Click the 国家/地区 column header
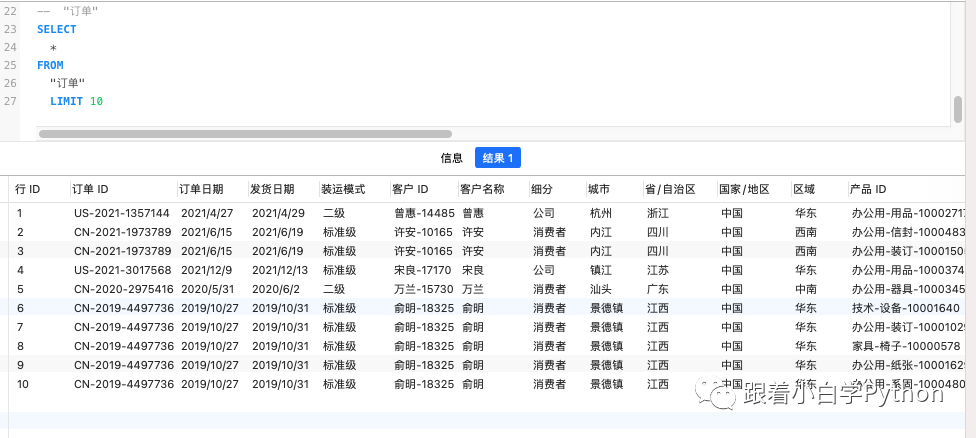This screenshot has width=976, height=438. pos(744,189)
